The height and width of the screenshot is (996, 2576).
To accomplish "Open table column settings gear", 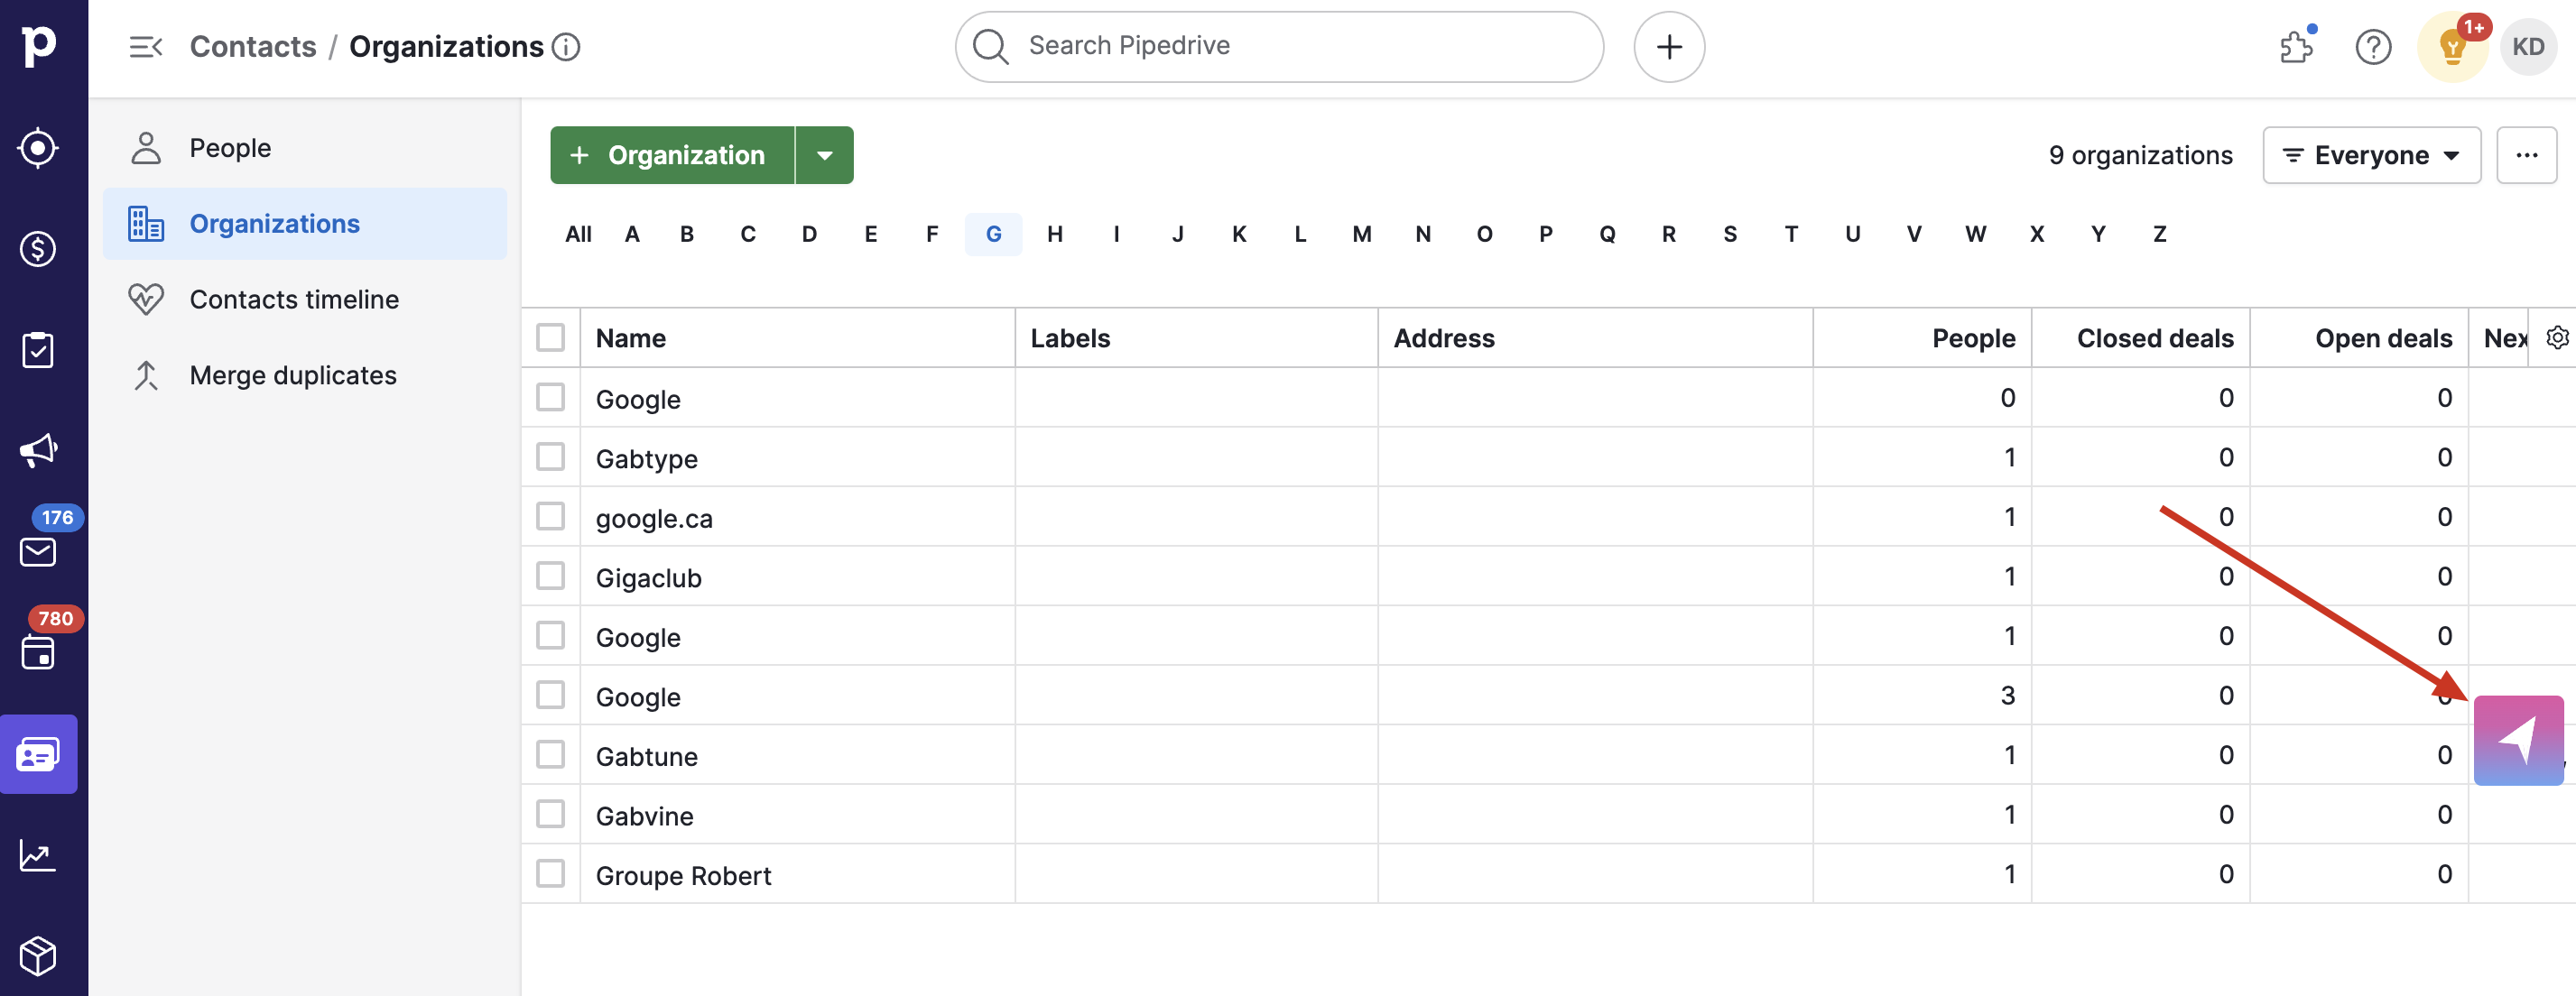I will click(2556, 338).
